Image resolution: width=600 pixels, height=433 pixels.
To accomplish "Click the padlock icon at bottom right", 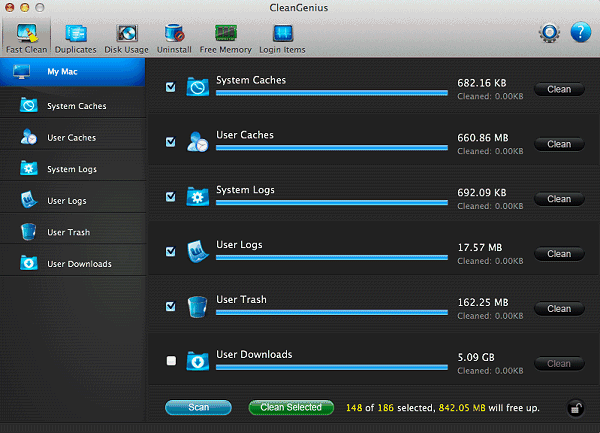I will 576,408.
